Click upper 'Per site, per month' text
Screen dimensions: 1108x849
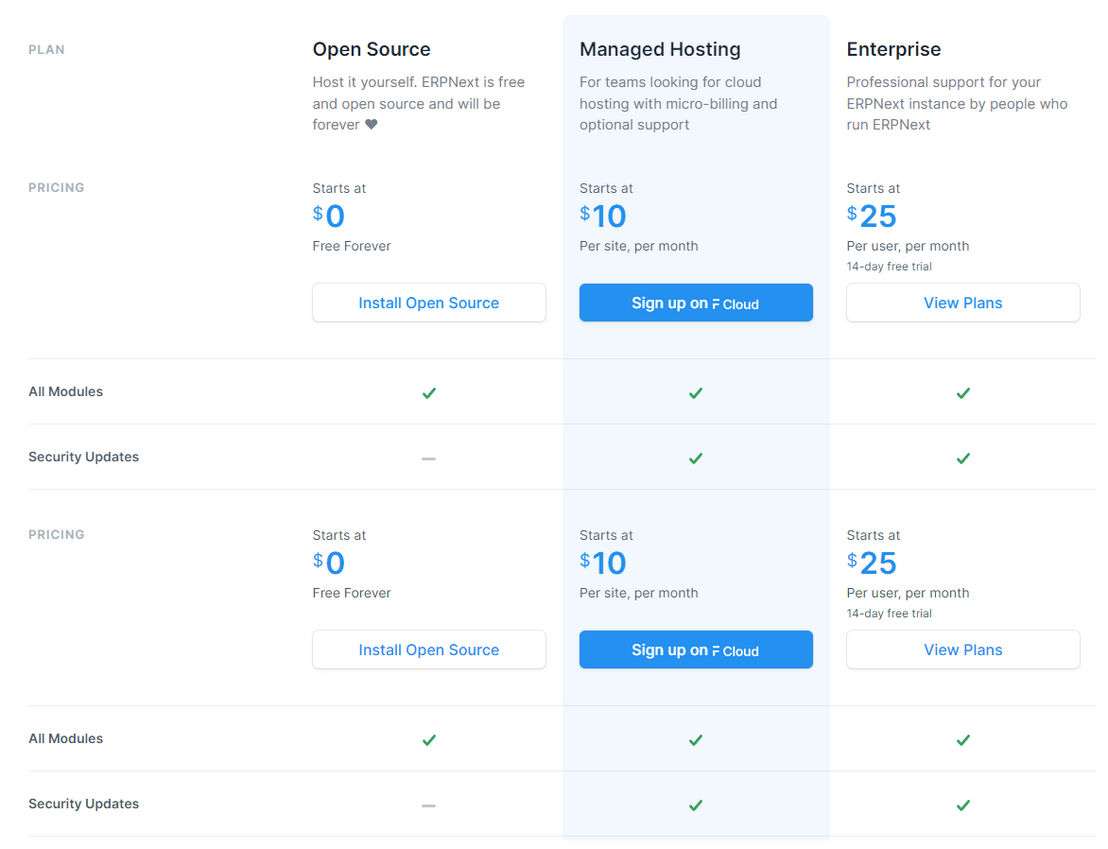coord(639,246)
